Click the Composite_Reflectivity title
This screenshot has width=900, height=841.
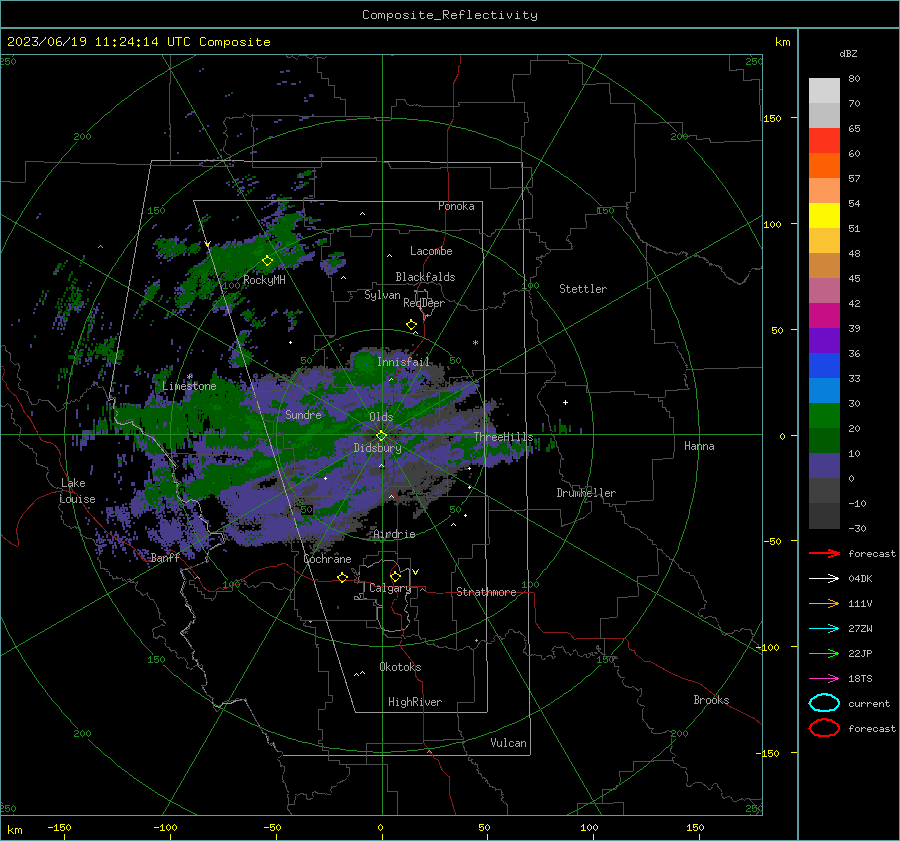click(450, 15)
